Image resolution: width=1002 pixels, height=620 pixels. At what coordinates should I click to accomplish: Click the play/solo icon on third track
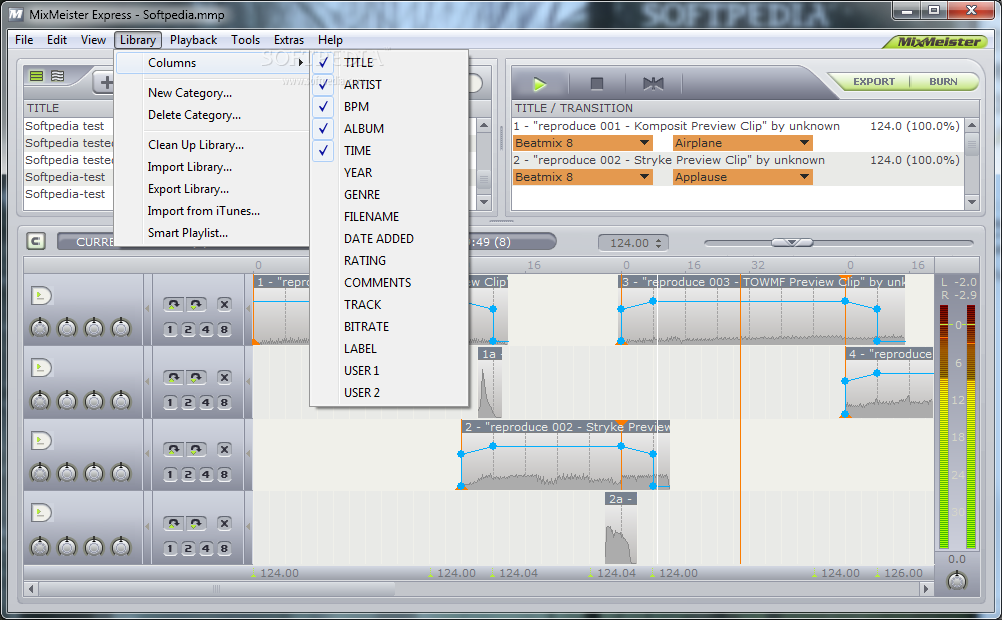click(x=41, y=440)
